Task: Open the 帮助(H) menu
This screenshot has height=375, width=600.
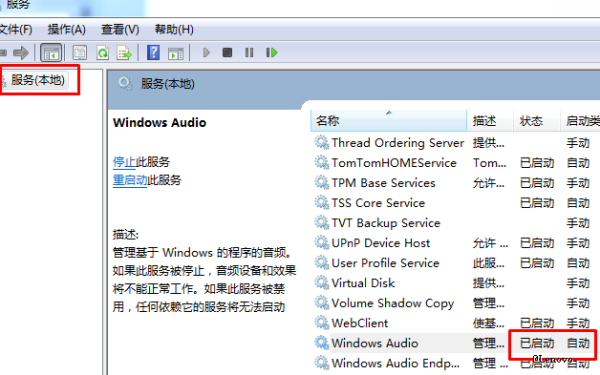Action: click(174, 29)
